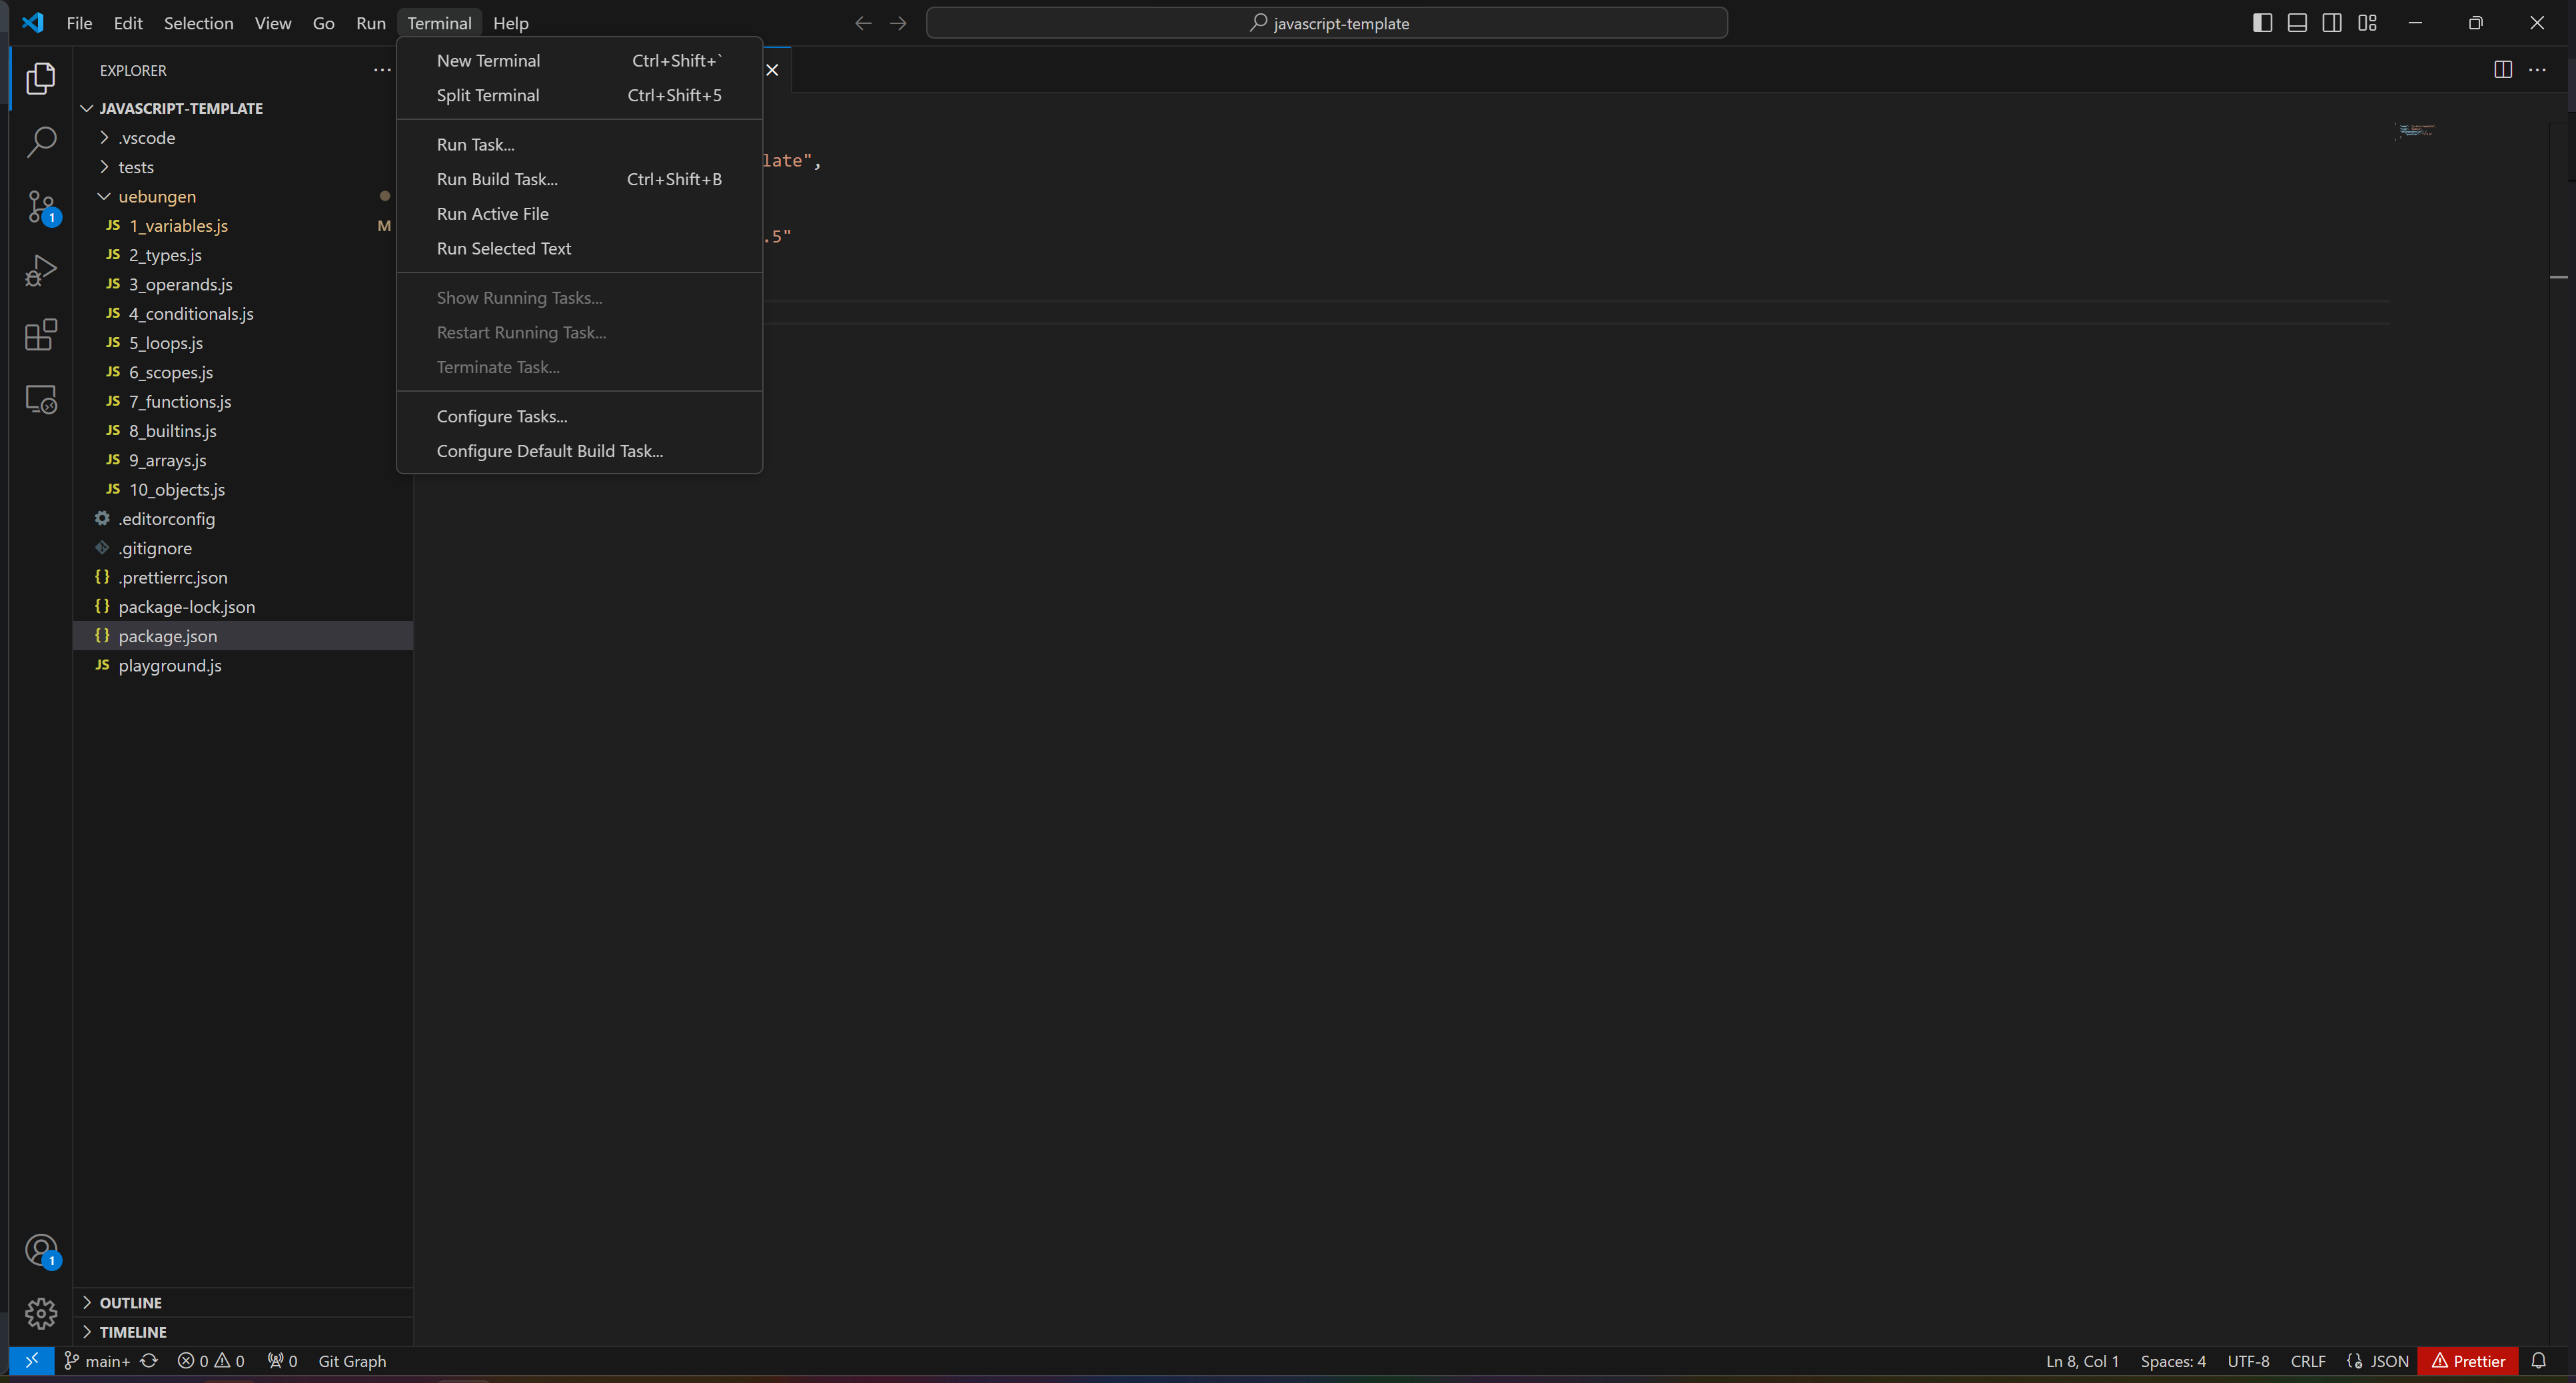
Task: Choose Run Build Task menu entry
Action: pyautogui.click(x=497, y=179)
